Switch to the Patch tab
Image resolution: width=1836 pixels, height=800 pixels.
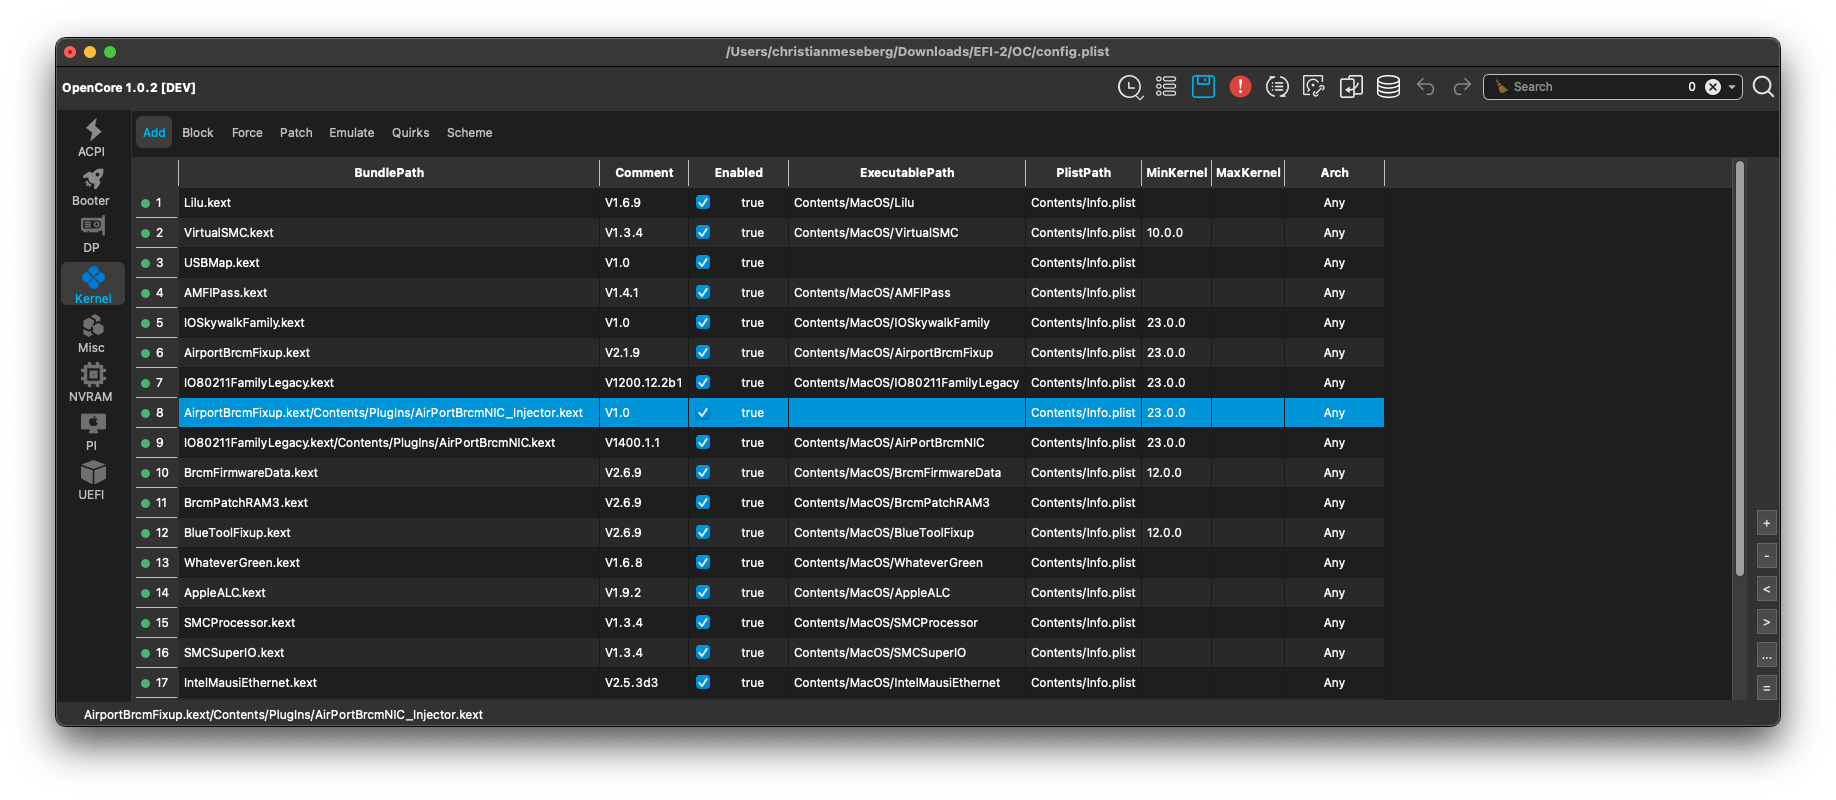[x=296, y=133]
